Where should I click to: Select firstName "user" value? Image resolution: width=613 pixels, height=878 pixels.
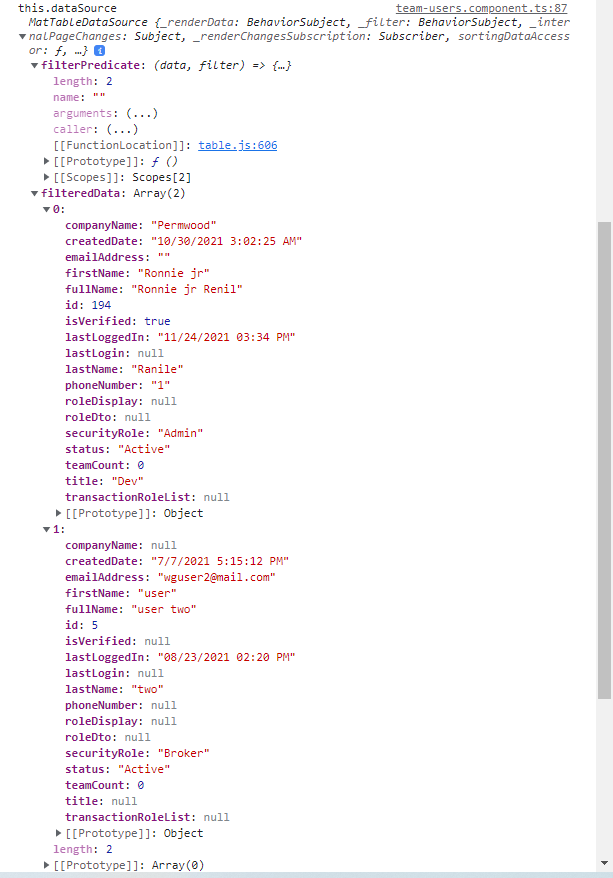[157, 594]
